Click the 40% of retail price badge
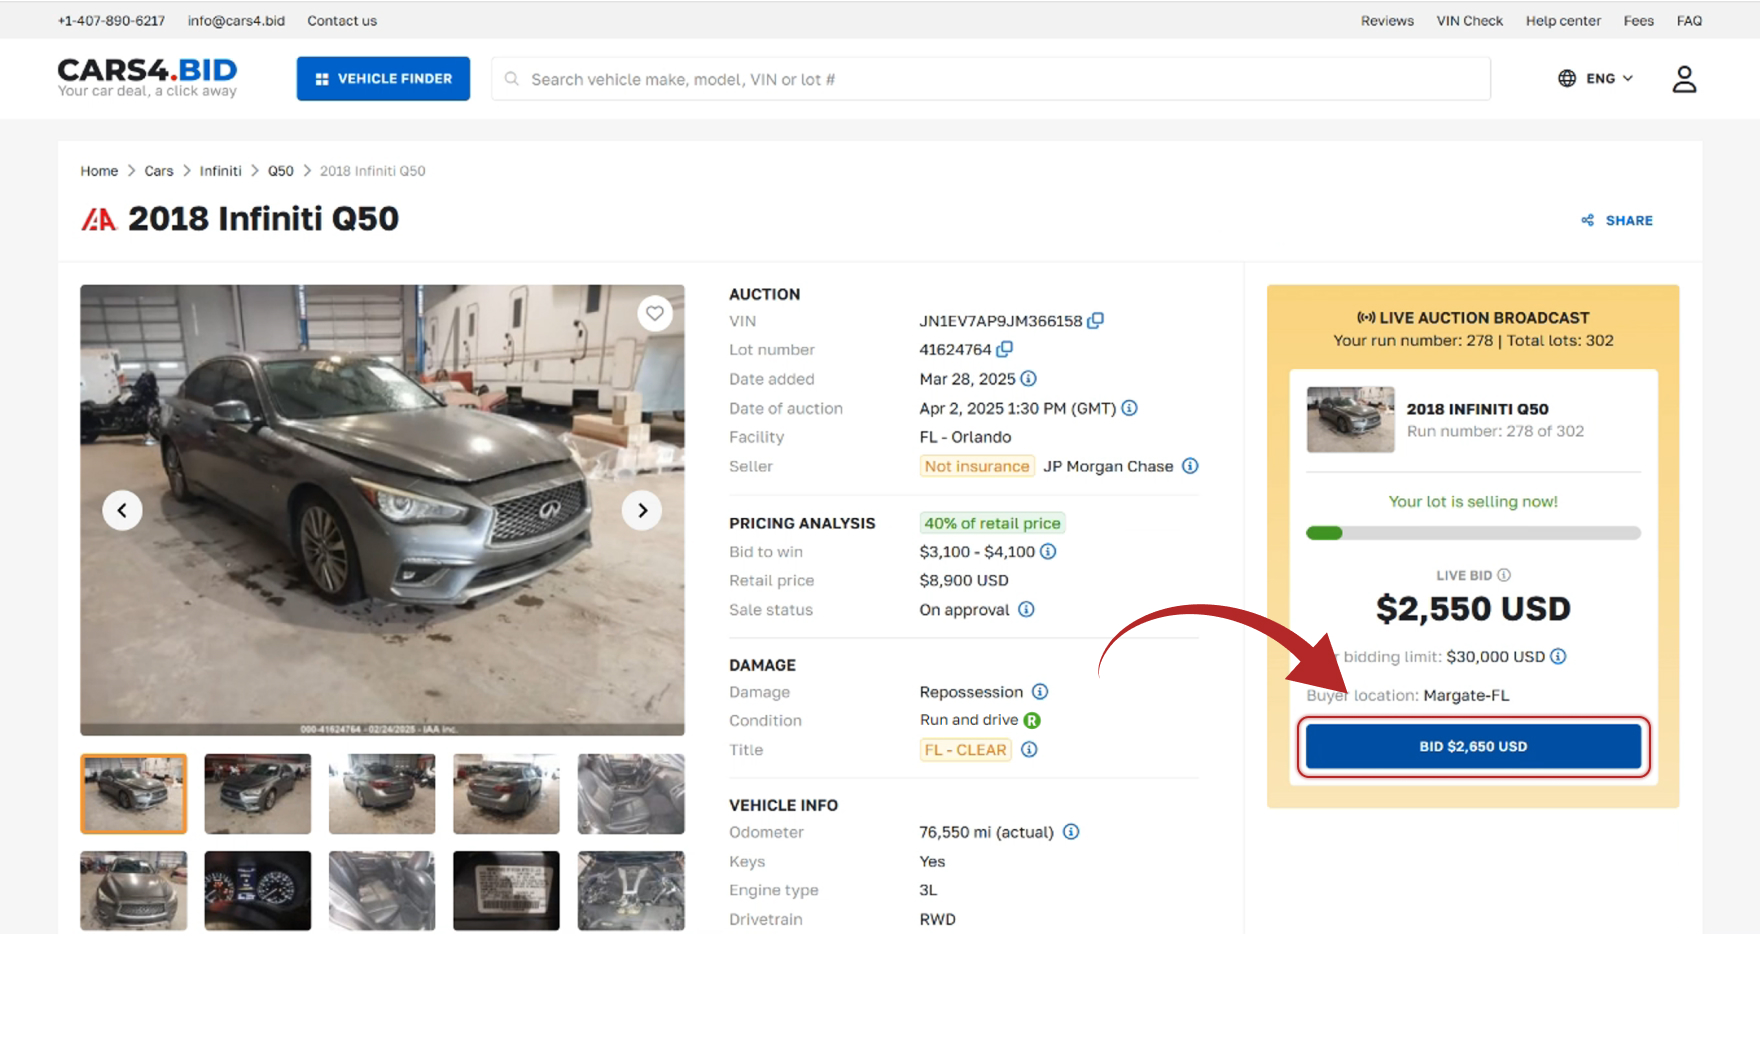 (992, 523)
